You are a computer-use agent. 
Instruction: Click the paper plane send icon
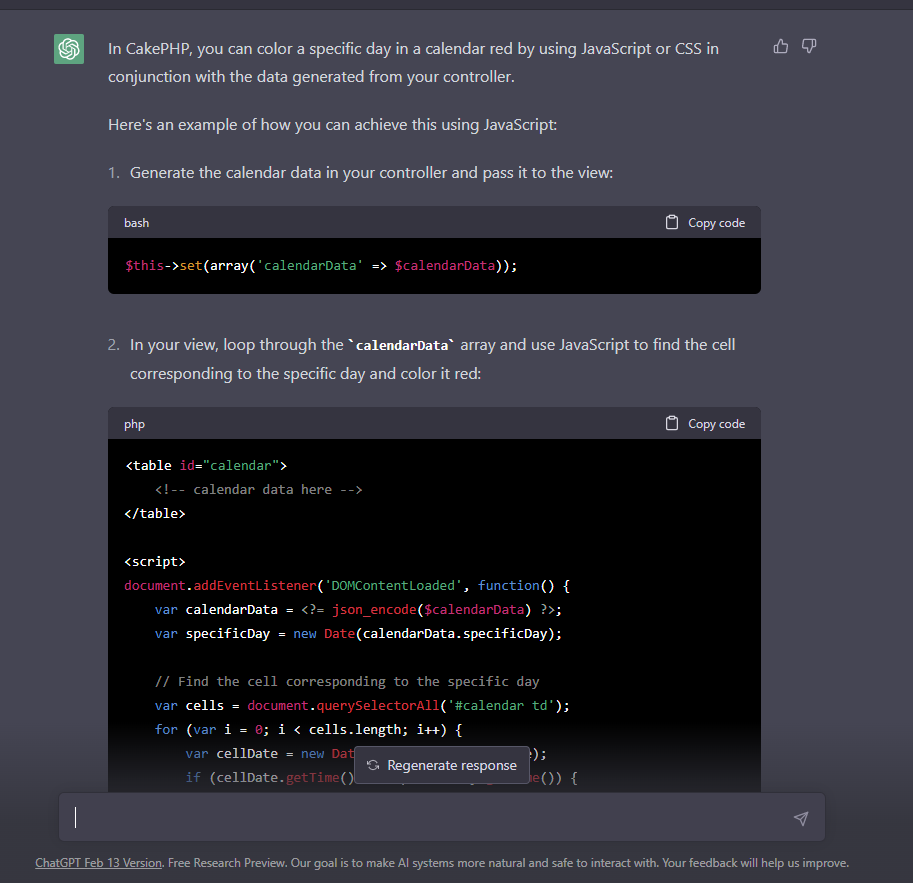click(x=800, y=817)
